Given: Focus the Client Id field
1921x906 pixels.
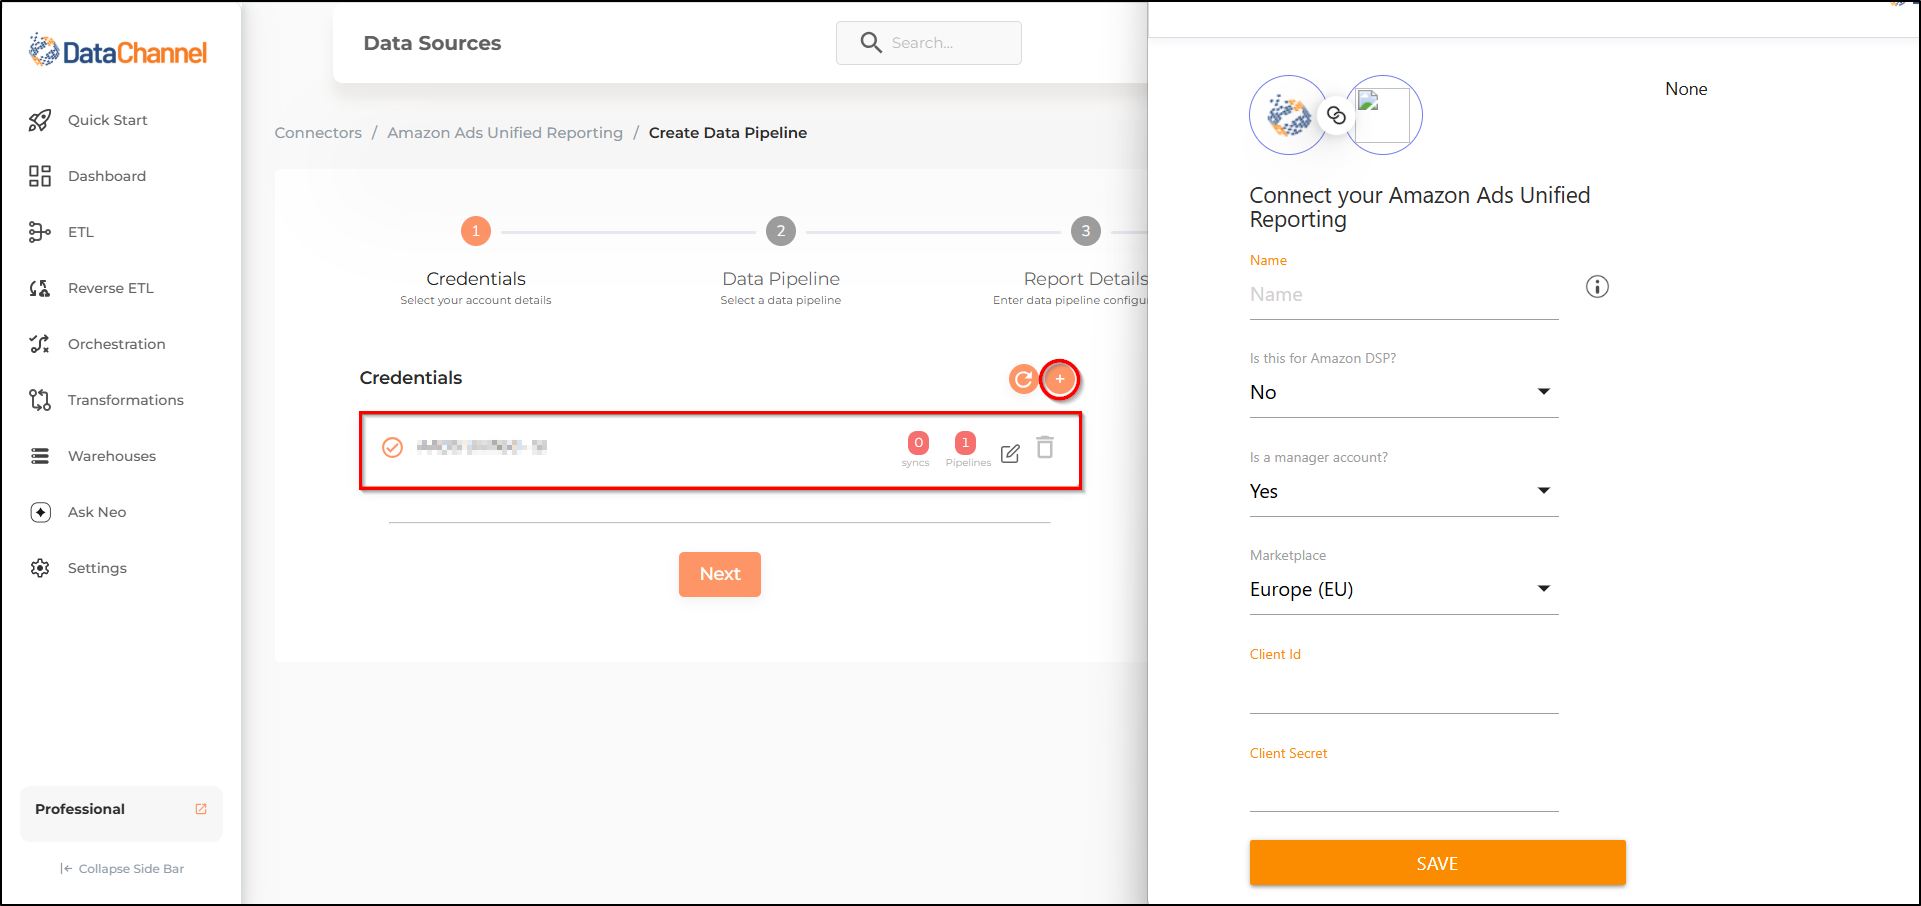Looking at the screenshot, I should pos(1404,690).
